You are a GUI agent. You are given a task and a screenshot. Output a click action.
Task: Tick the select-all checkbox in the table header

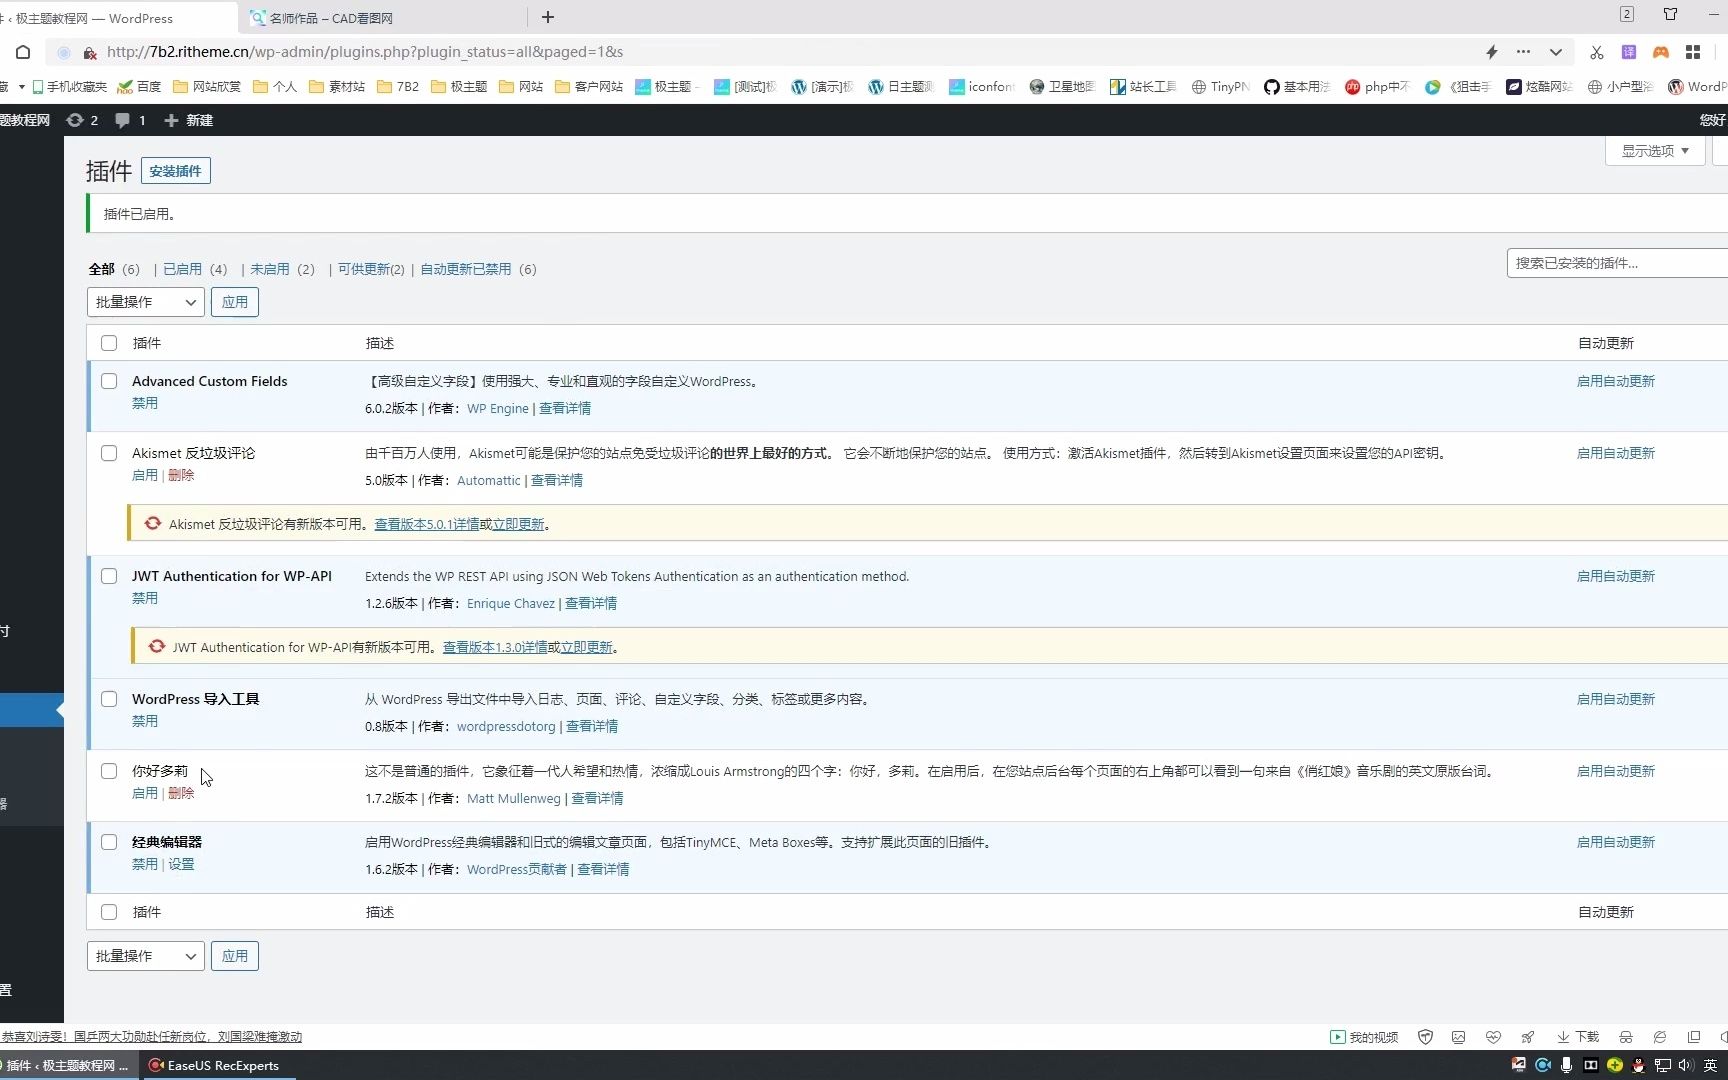(x=109, y=343)
